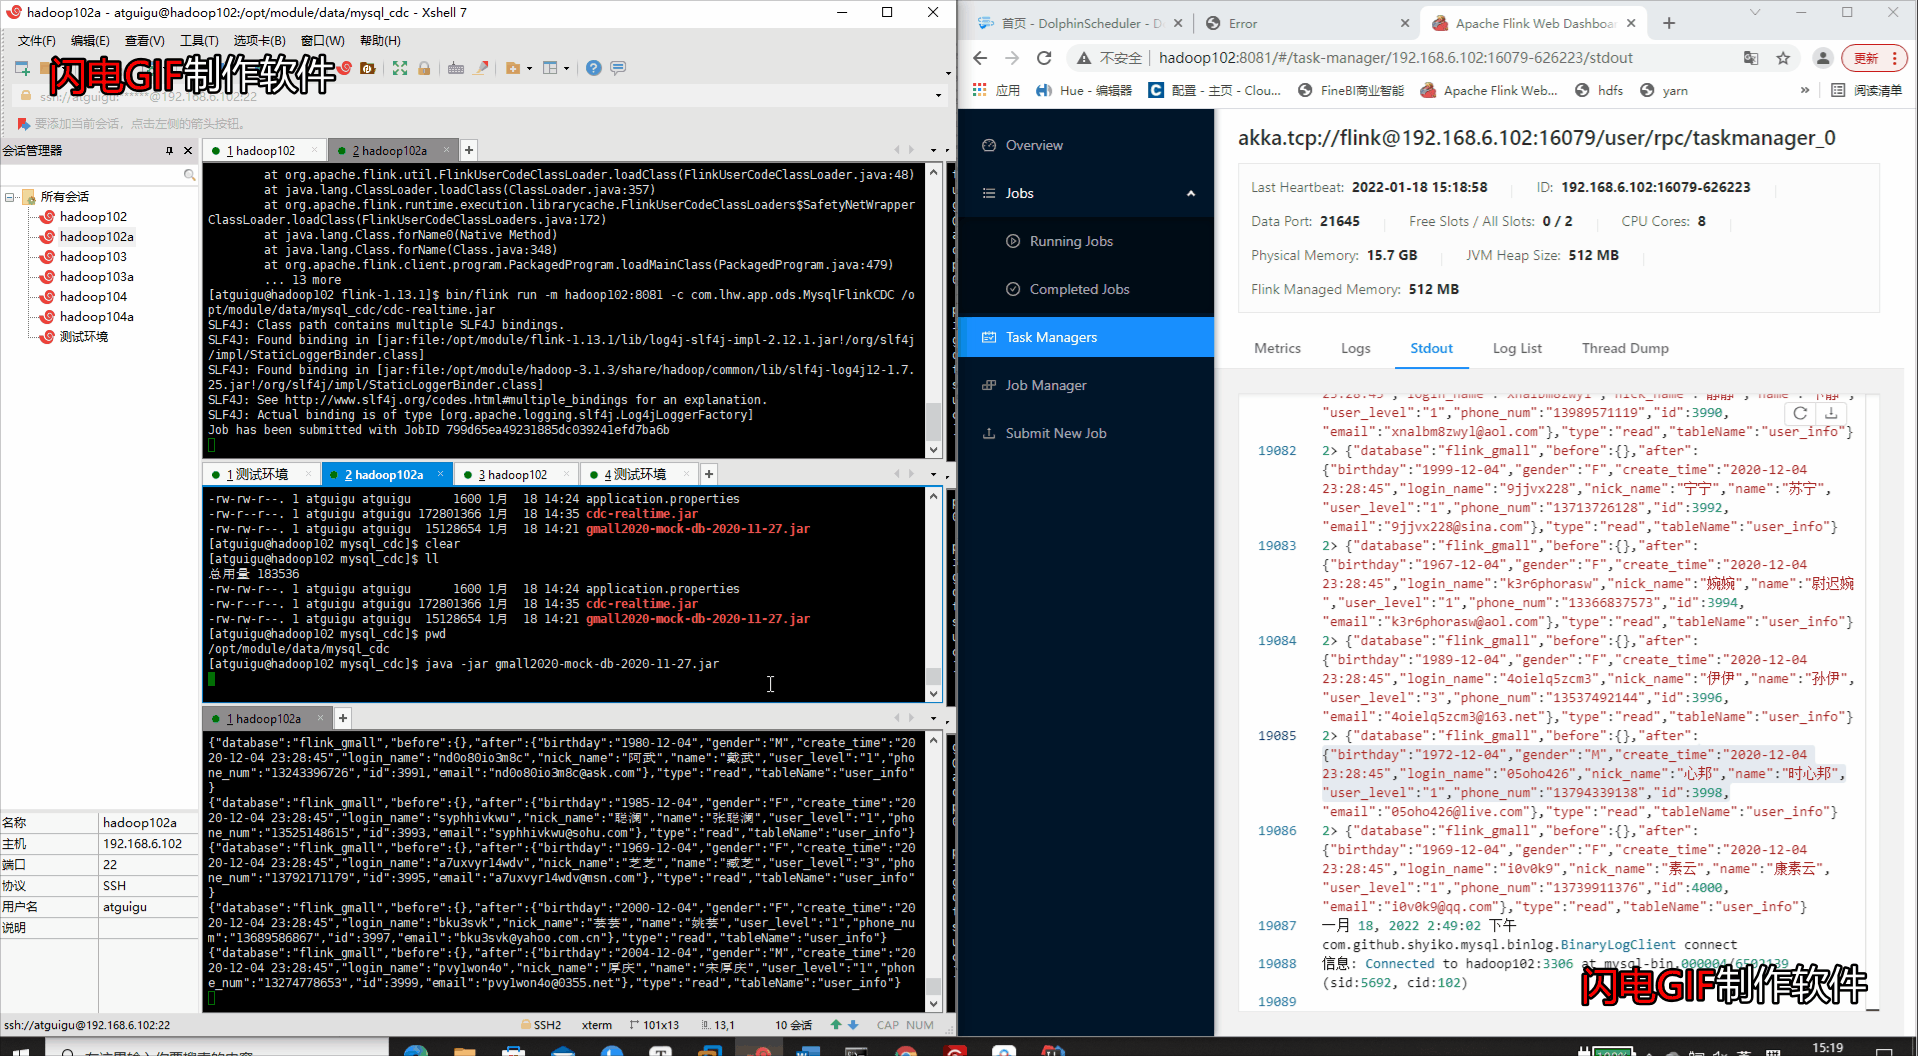Screen dimensions: 1918x1056
Task: Click the layout panel icon in Xshell toolbar
Action: point(550,68)
